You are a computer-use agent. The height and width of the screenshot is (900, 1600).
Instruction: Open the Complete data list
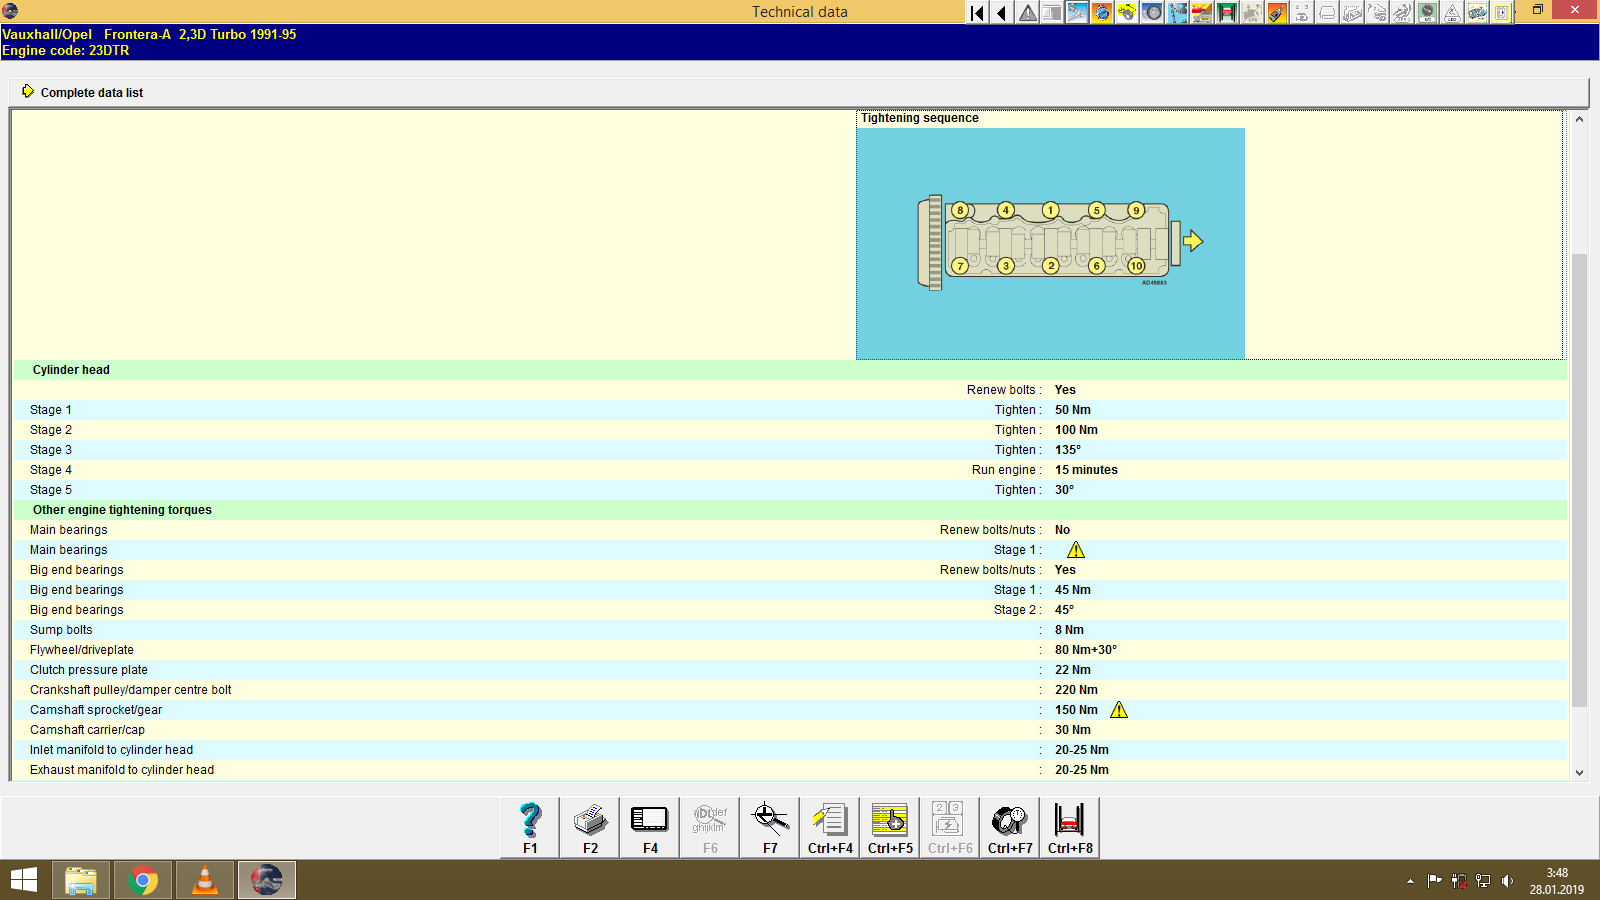91,92
